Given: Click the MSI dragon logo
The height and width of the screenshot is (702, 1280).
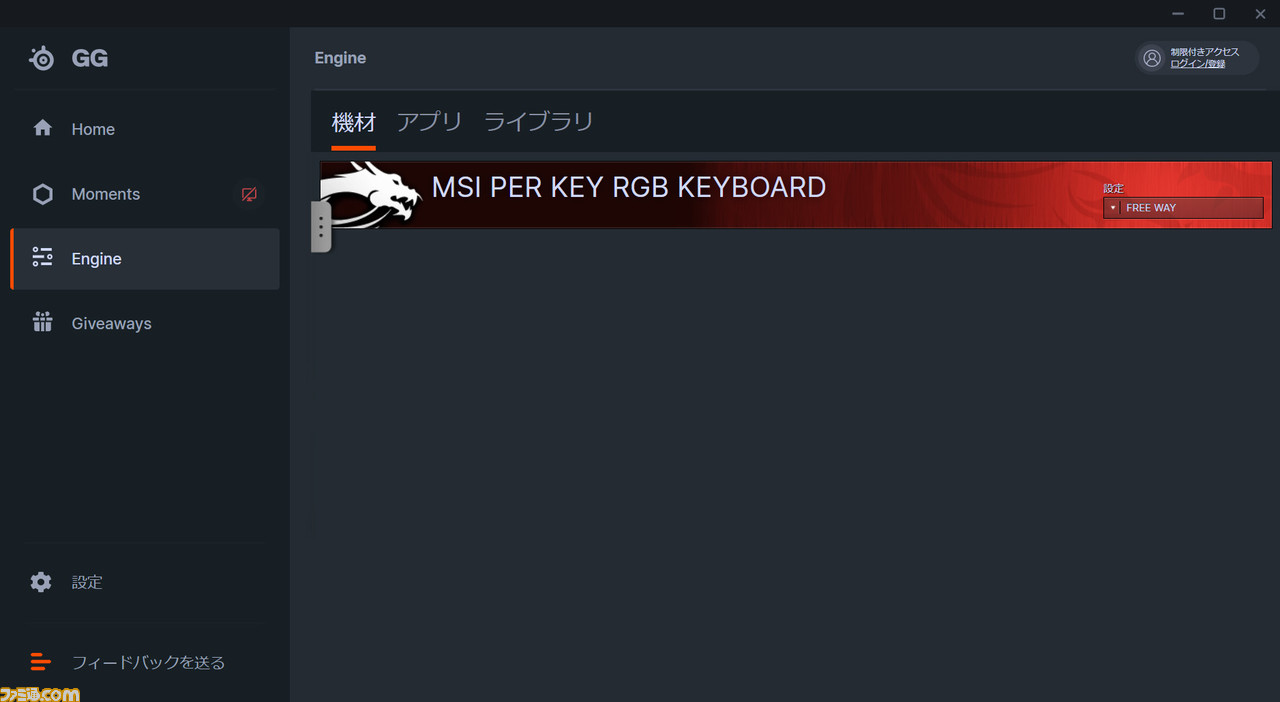Looking at the screenshot, I should (x=370, y=194).
